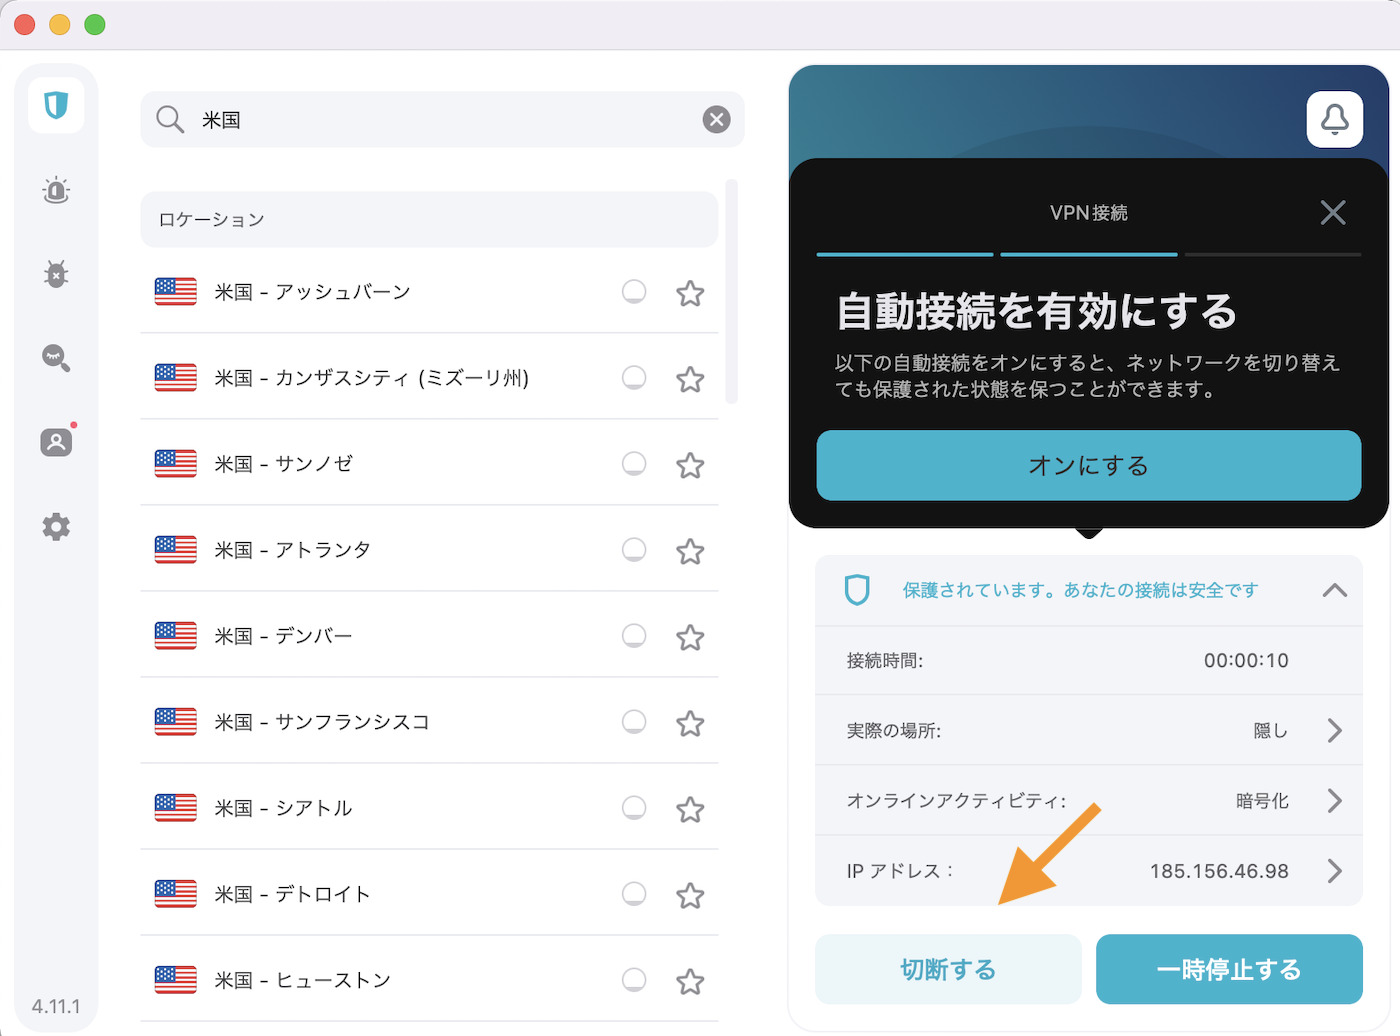Viewport: 1400px width, 1036px height.
Task: Clear the 米国 search text
Action: (x=716, y=120)
